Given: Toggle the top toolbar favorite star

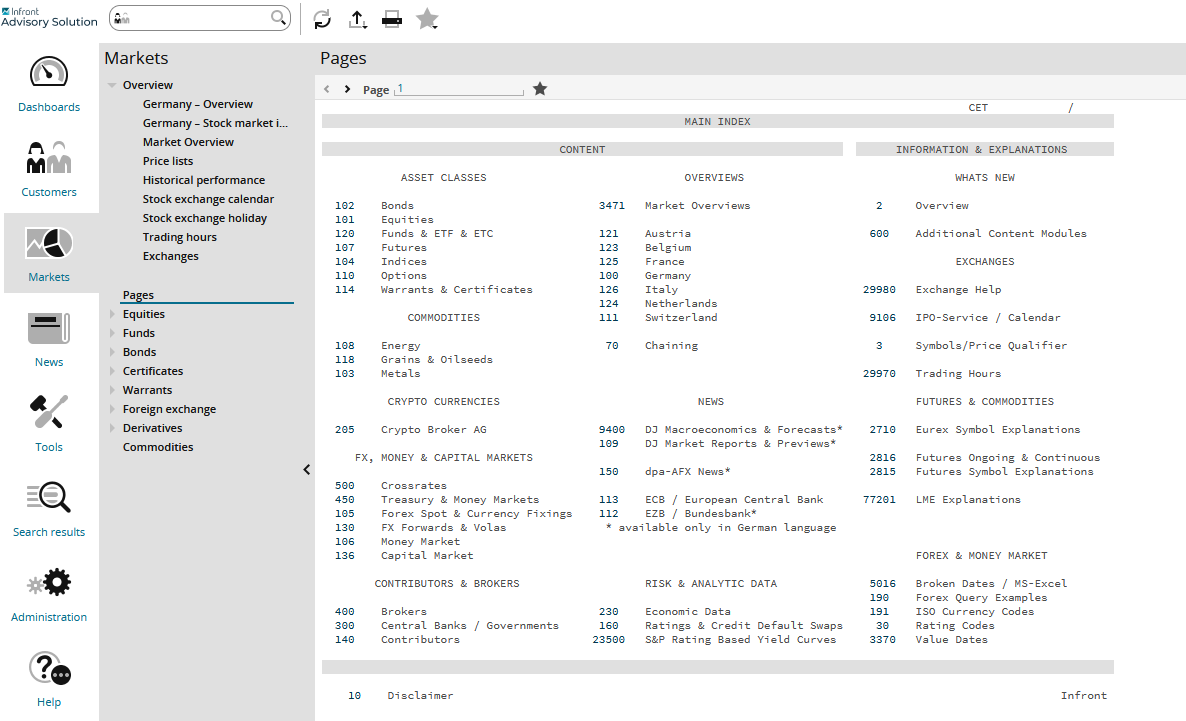Looking at the screenshot, I should pyautogui.click(x=428, y=19).
